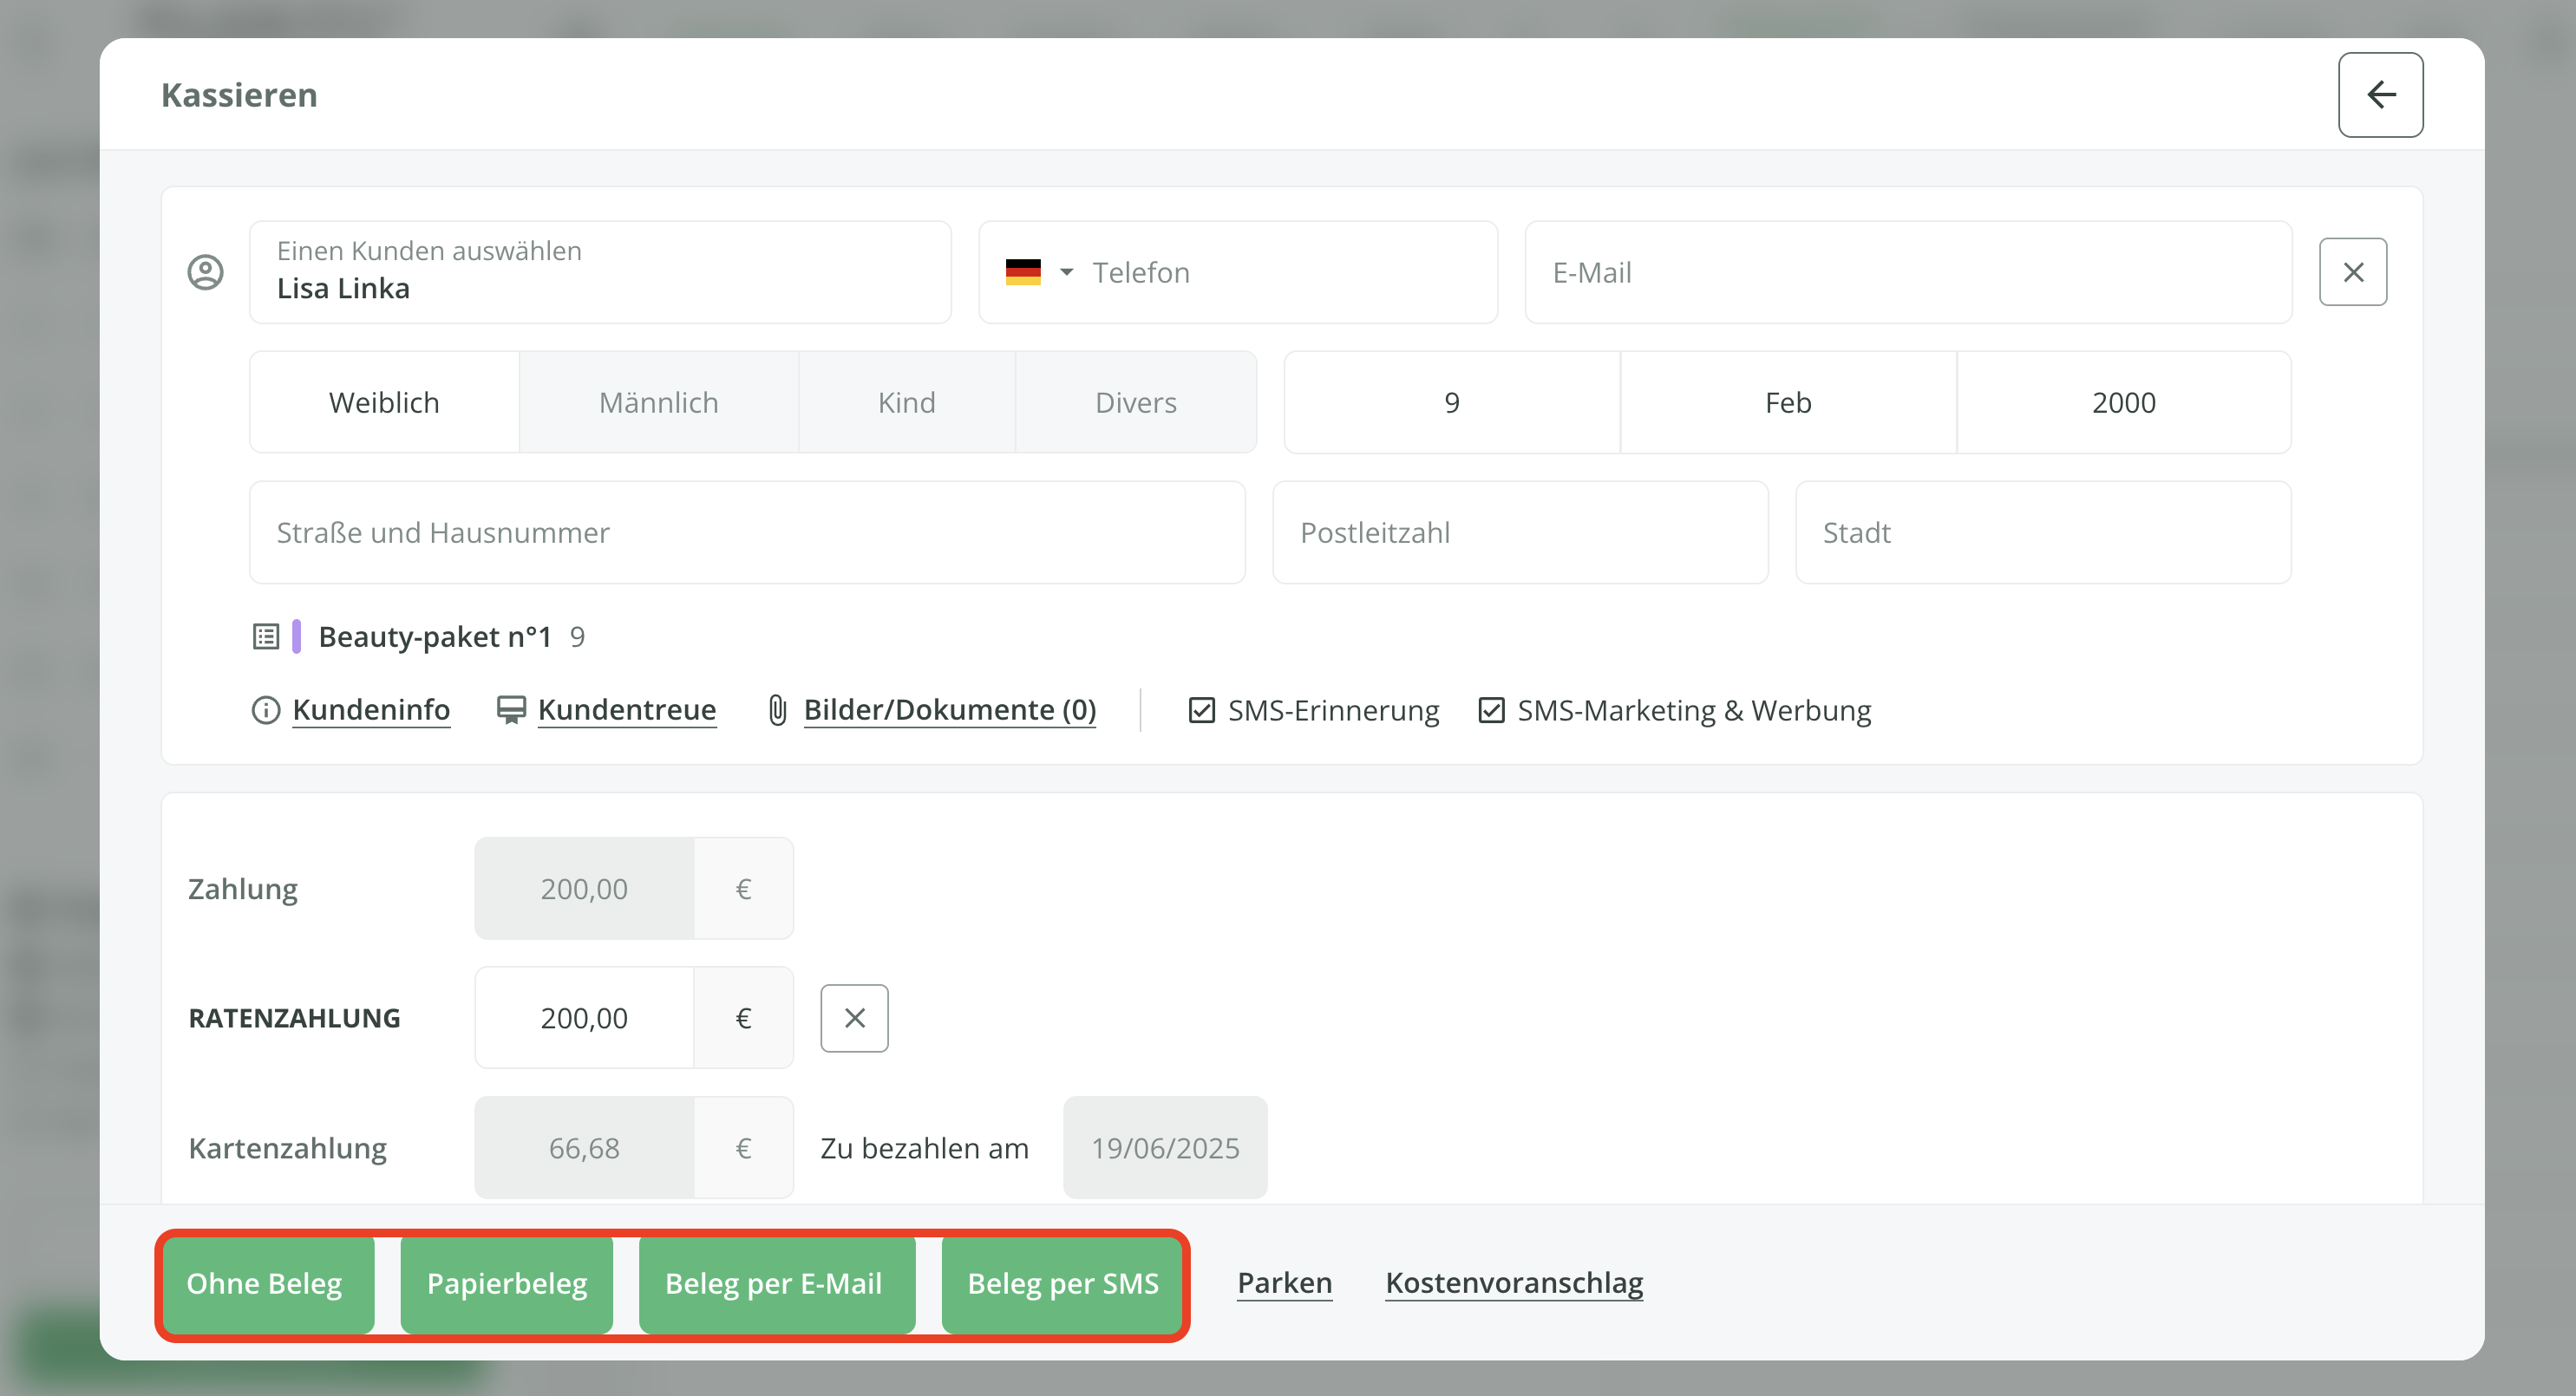The image size is (2576, 1396).
Task: Disable SMS-Marketing & Werbung checkbox
Action: coord(1491,710)
